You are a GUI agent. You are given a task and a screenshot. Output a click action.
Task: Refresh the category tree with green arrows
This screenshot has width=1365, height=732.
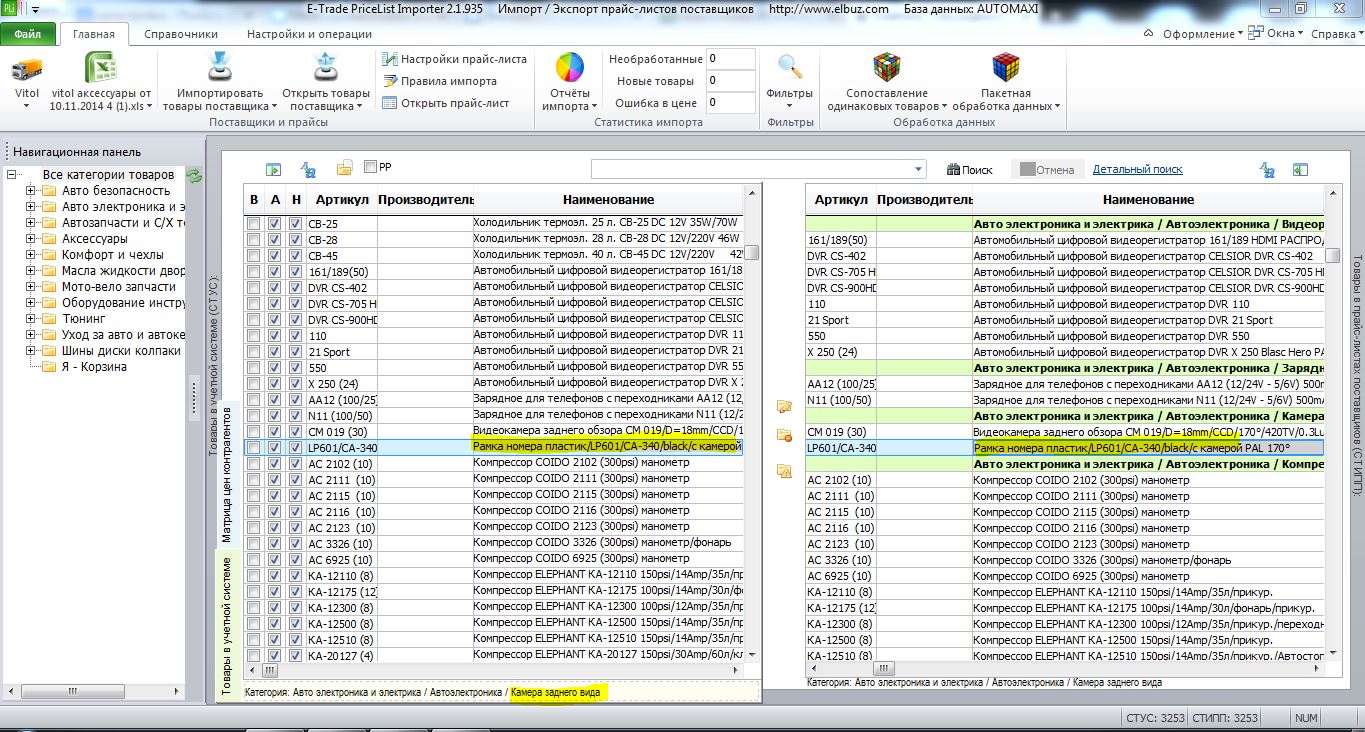[x=195, y=176]
